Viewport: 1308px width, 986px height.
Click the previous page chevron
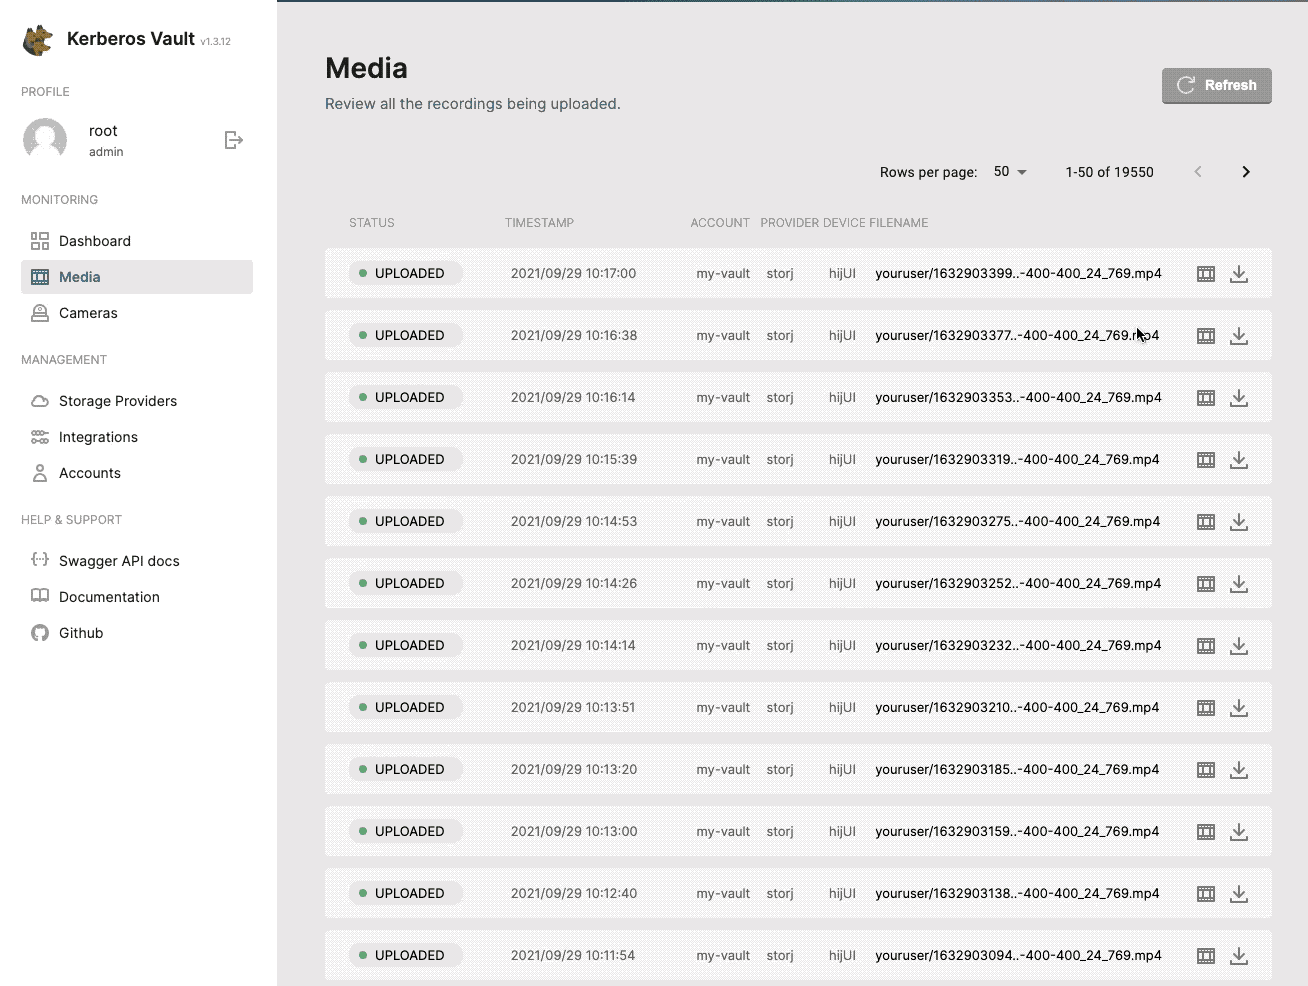tap(1197, 171)
